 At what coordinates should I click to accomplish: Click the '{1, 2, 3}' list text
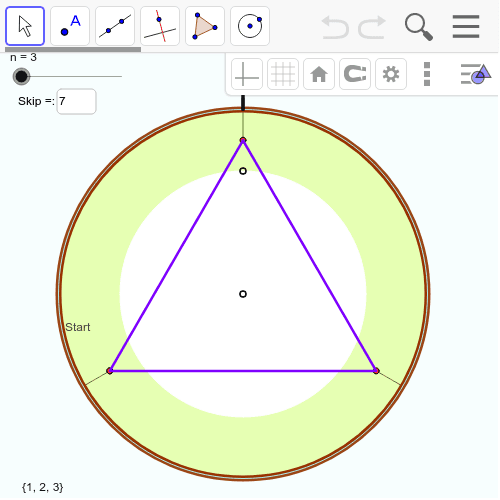pyautogui.click(x=42, y=487)
